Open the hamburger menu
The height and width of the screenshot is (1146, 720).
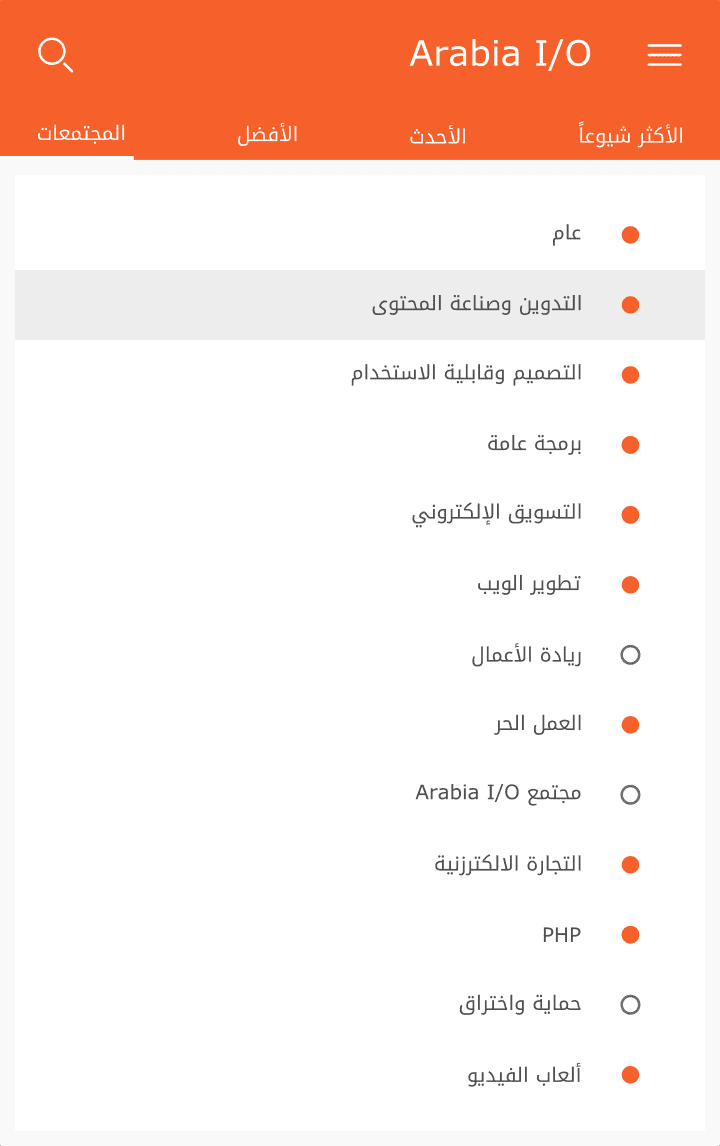664,56
